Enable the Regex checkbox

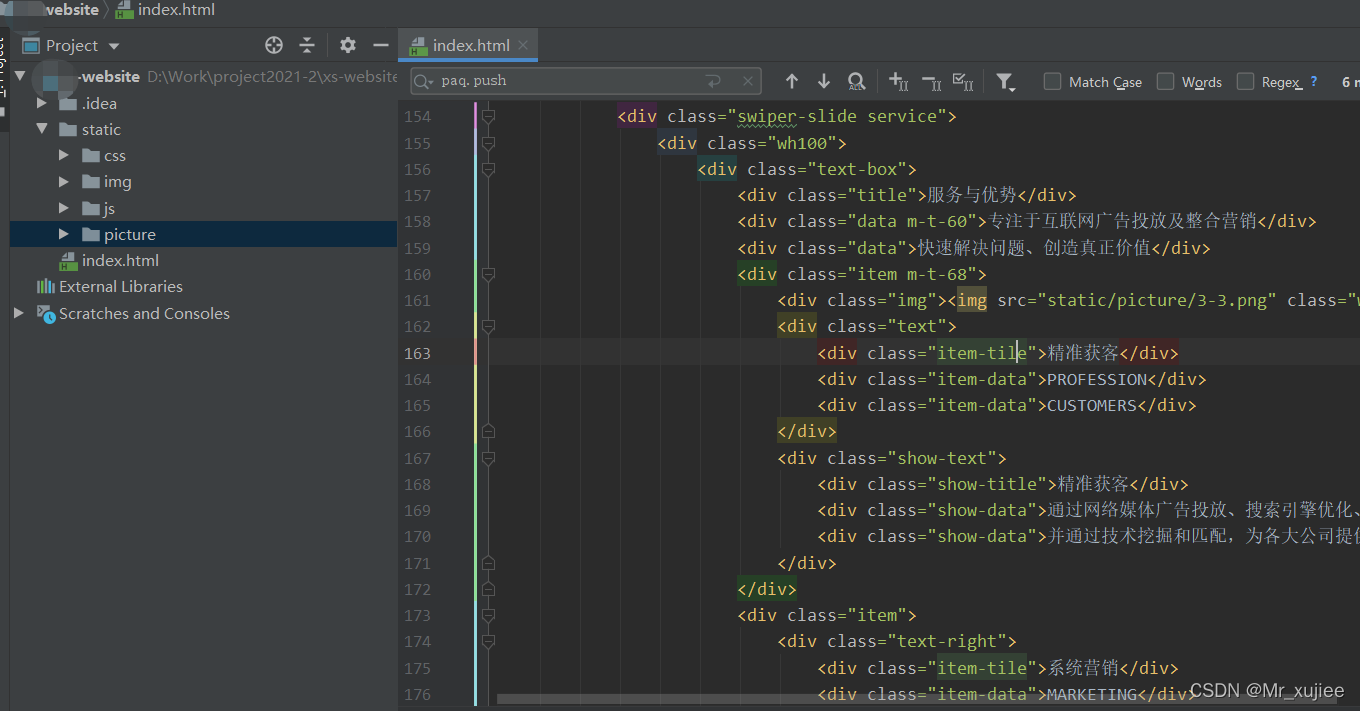[x=1245, y=81]
